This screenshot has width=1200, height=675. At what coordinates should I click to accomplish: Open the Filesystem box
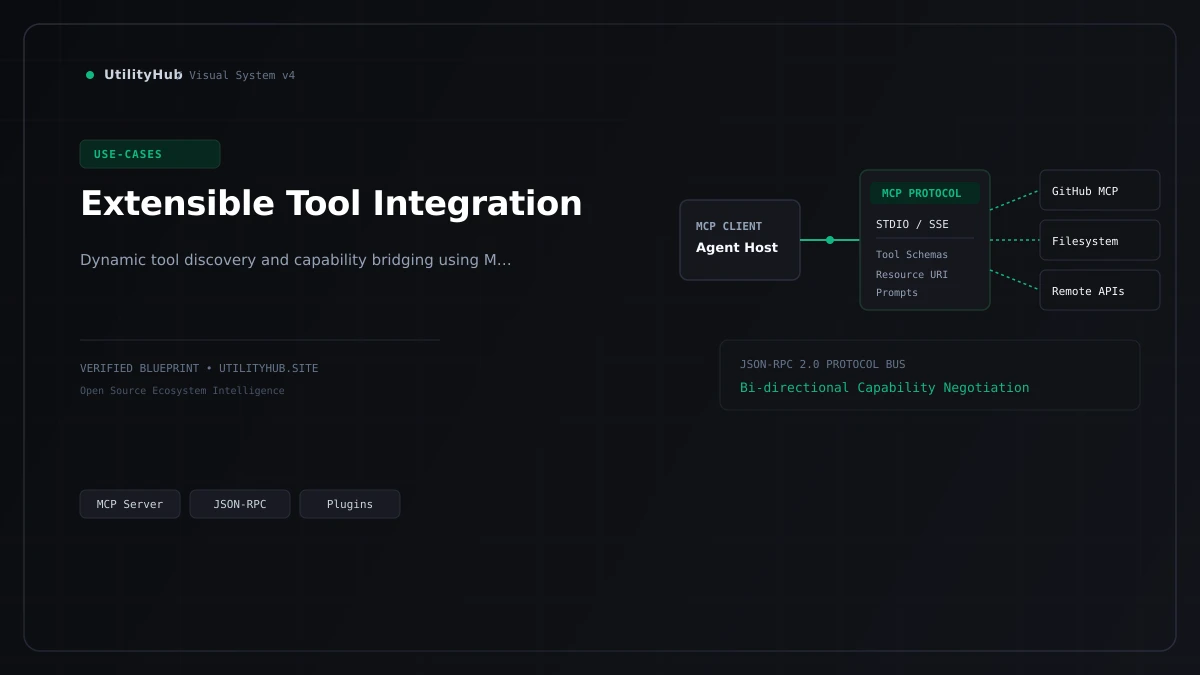1100,240
